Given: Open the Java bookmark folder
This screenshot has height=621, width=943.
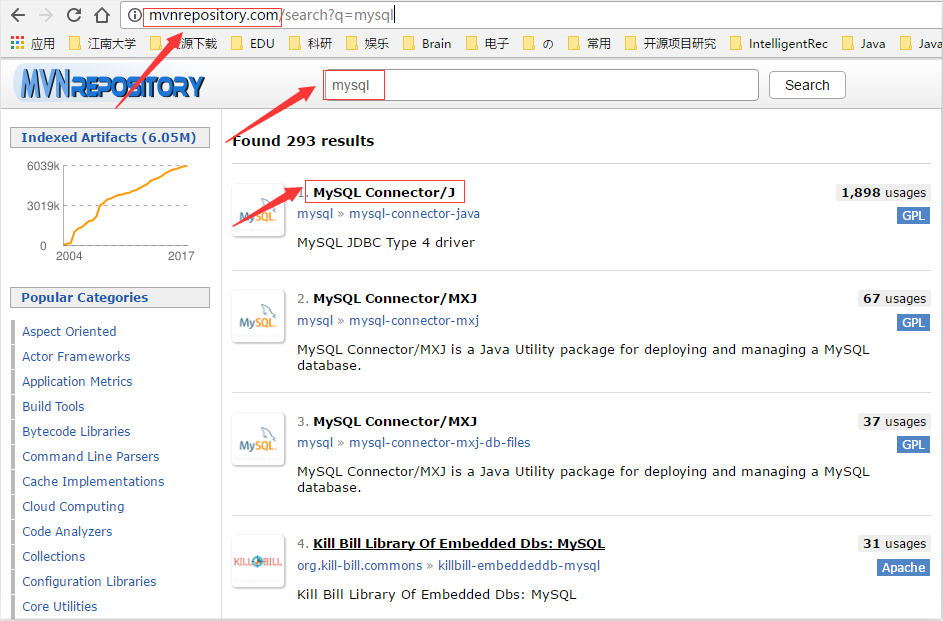Looking at the screenshot, I should pos(864,43).
